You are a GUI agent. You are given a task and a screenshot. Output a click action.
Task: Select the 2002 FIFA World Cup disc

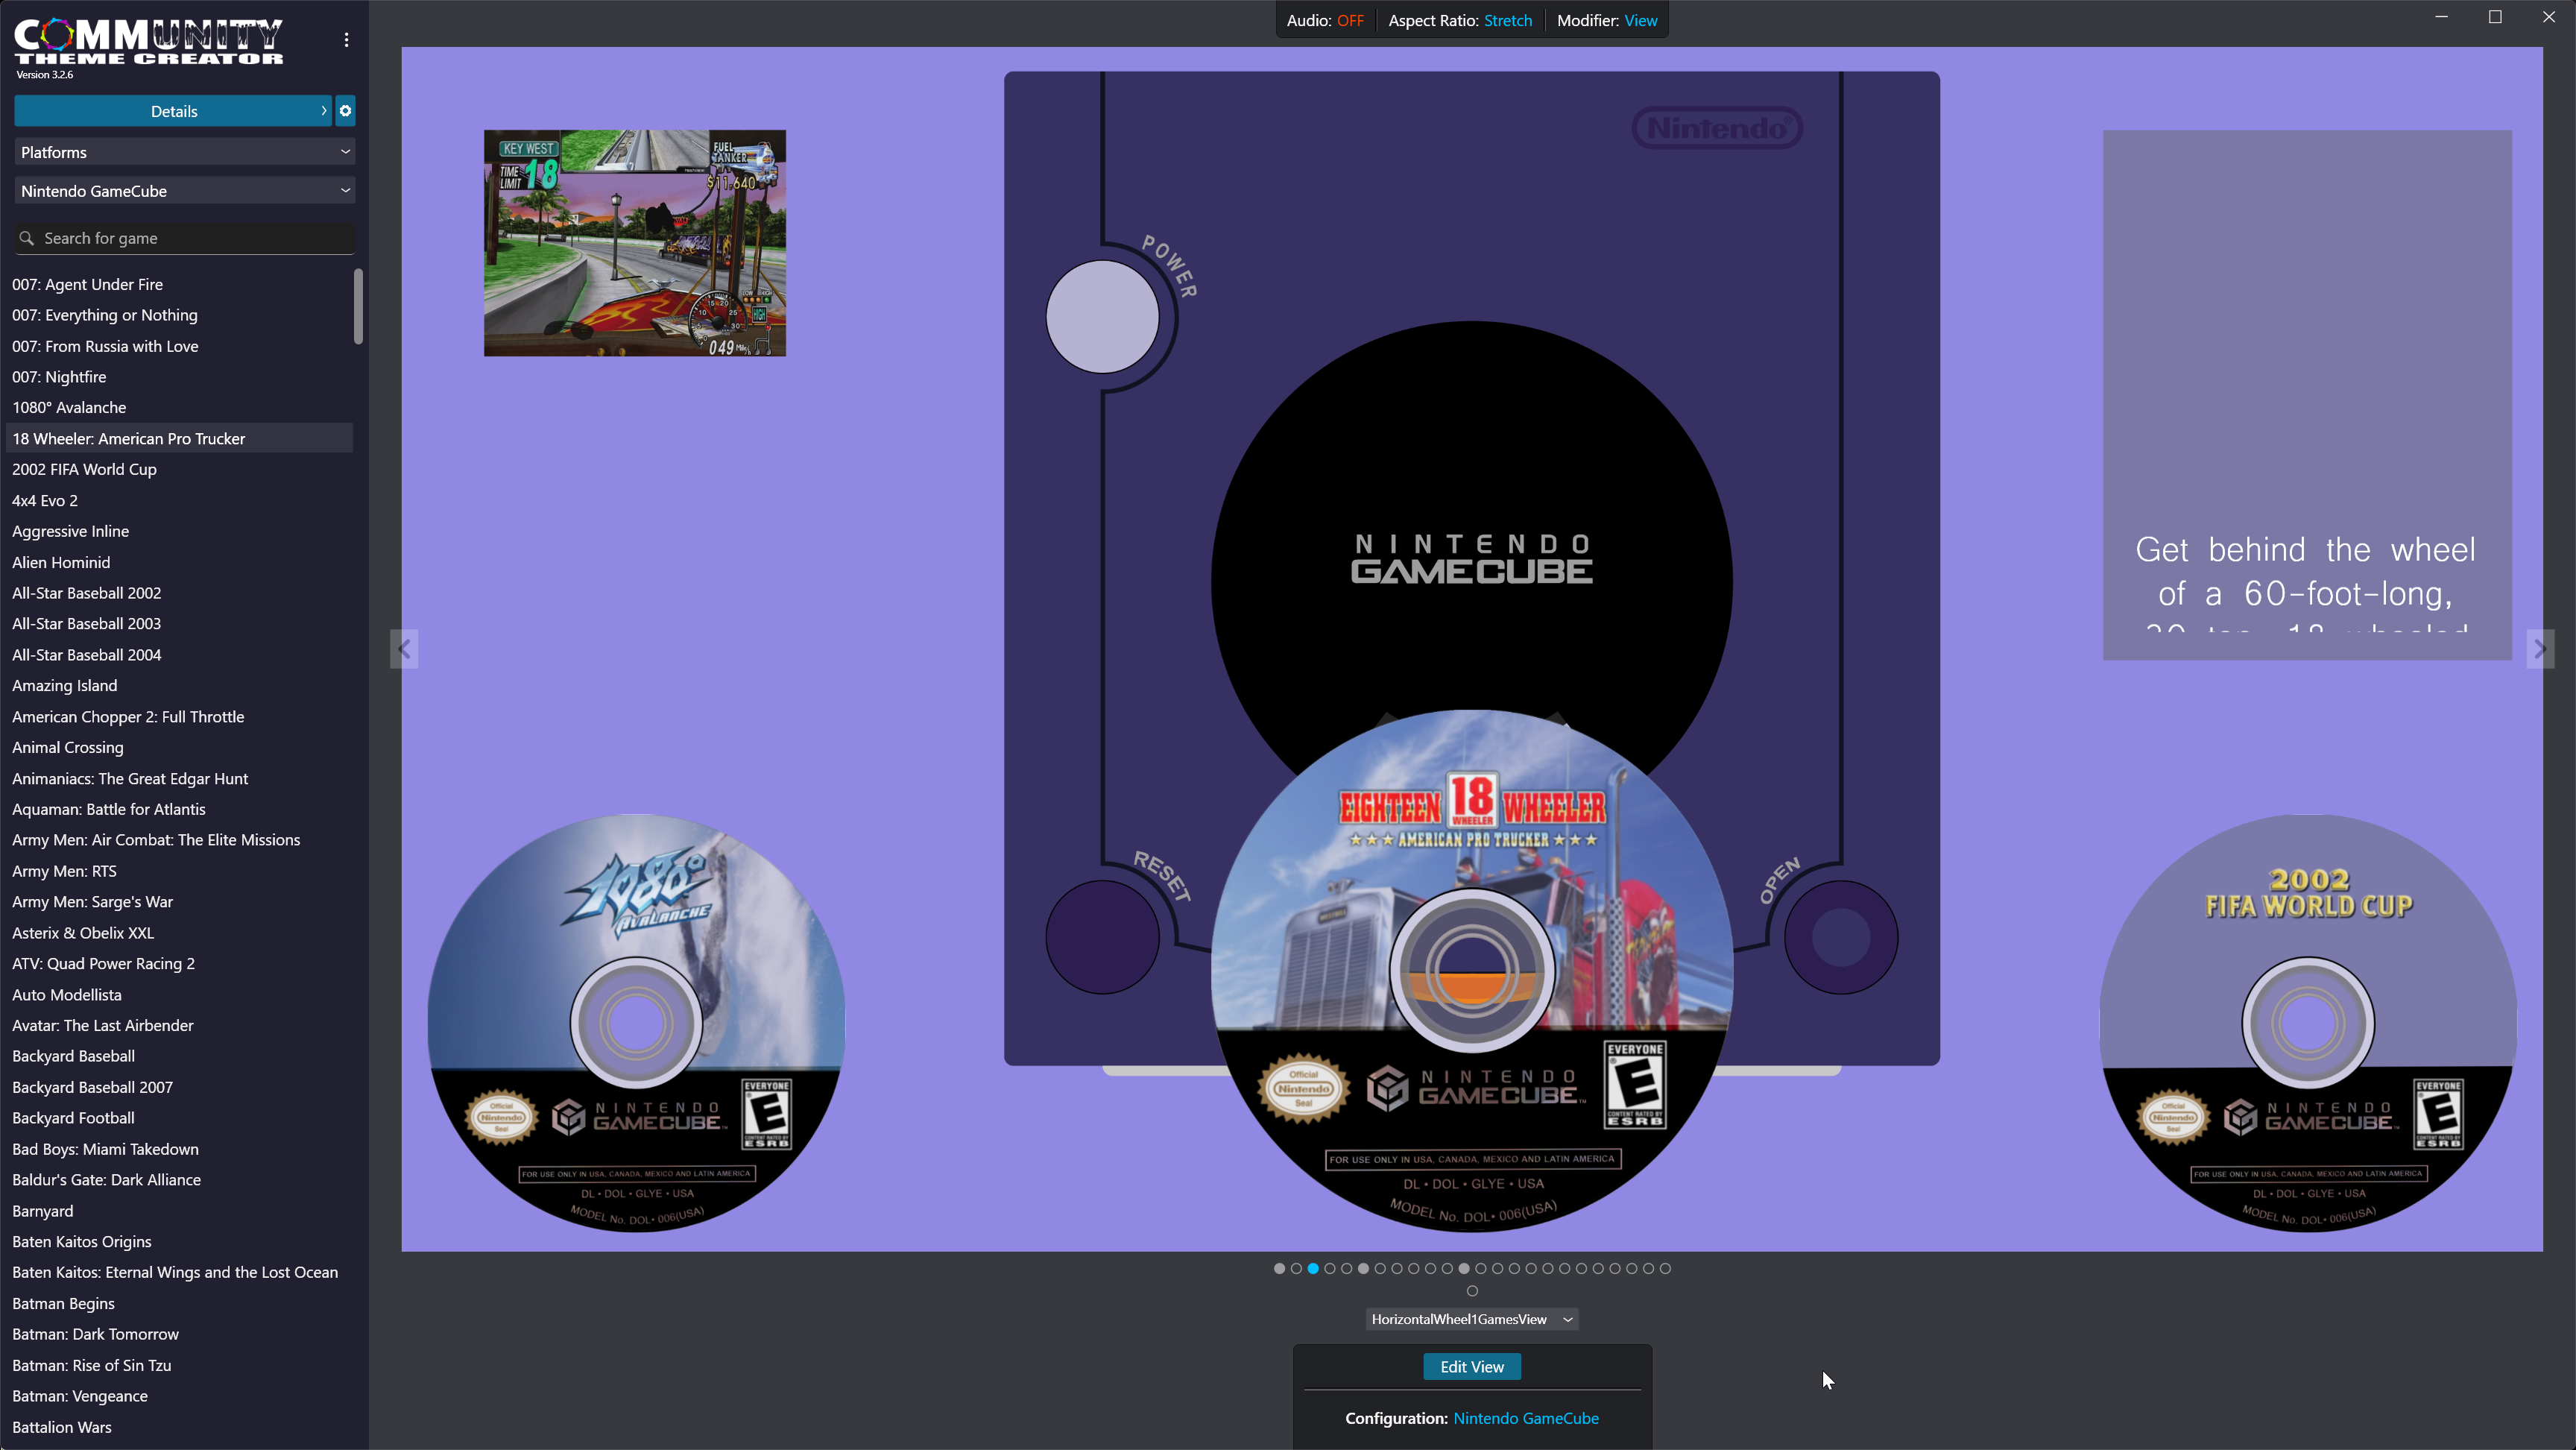click(2308, 1022)
